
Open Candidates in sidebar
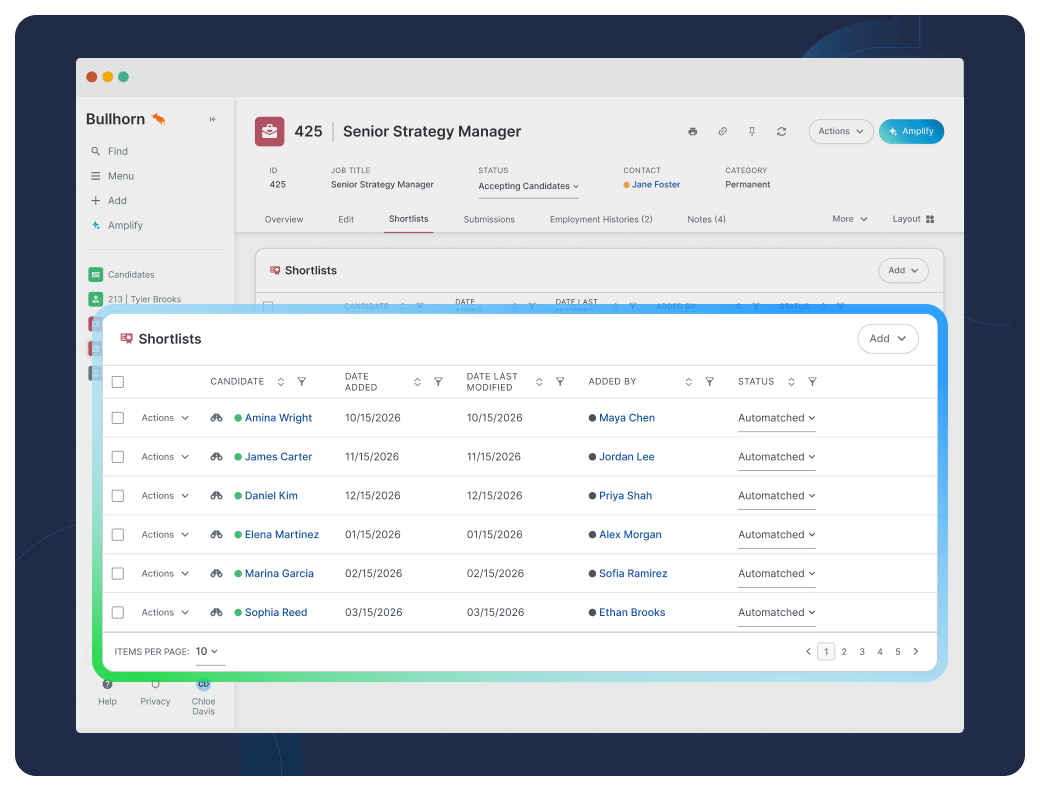coord(121,275)
